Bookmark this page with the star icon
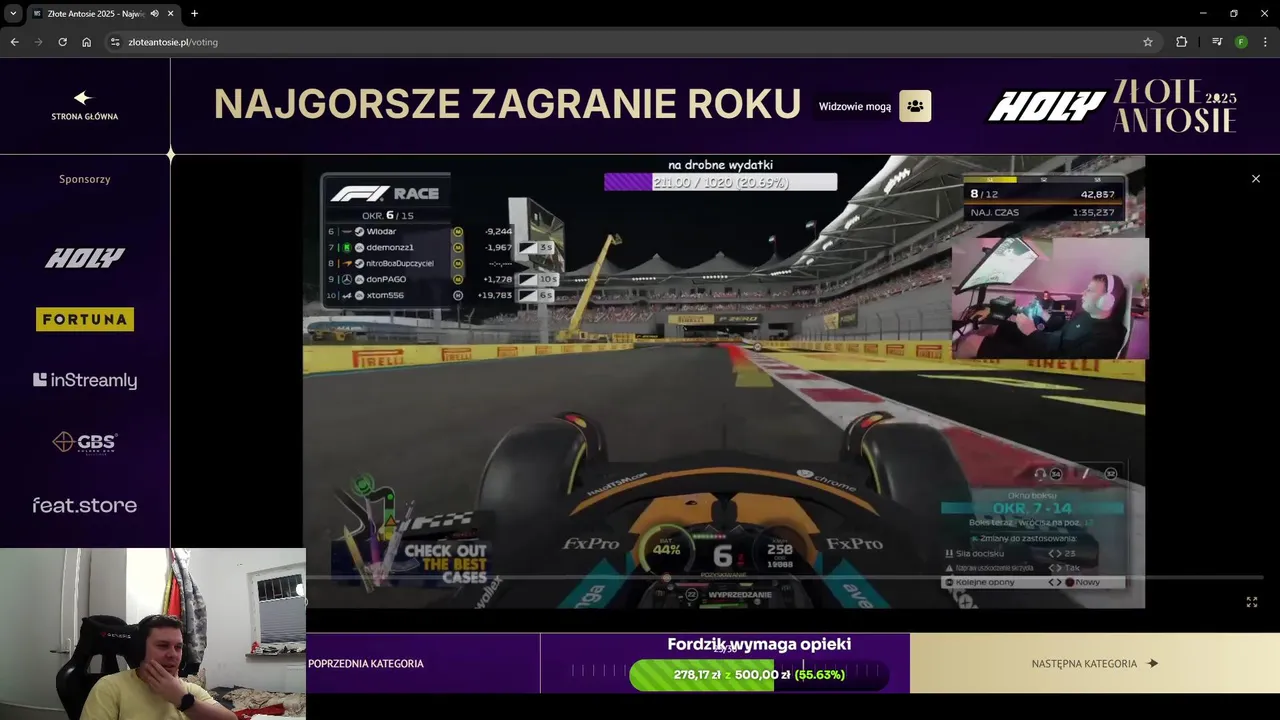 pos(1148,42)
